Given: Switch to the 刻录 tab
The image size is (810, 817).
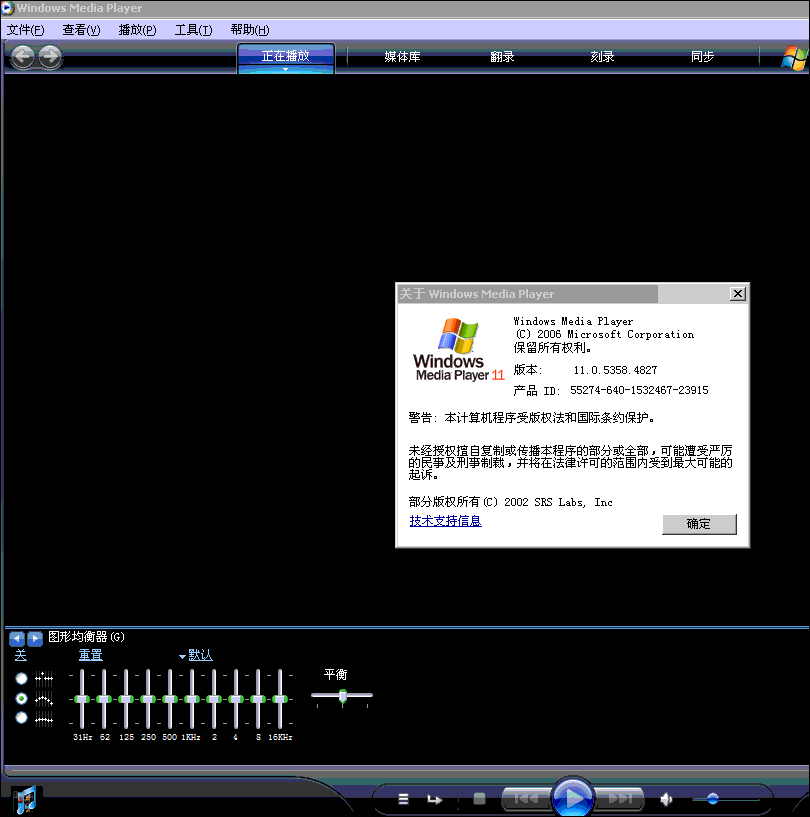Looking at the screenshot, I should (602, 57).
